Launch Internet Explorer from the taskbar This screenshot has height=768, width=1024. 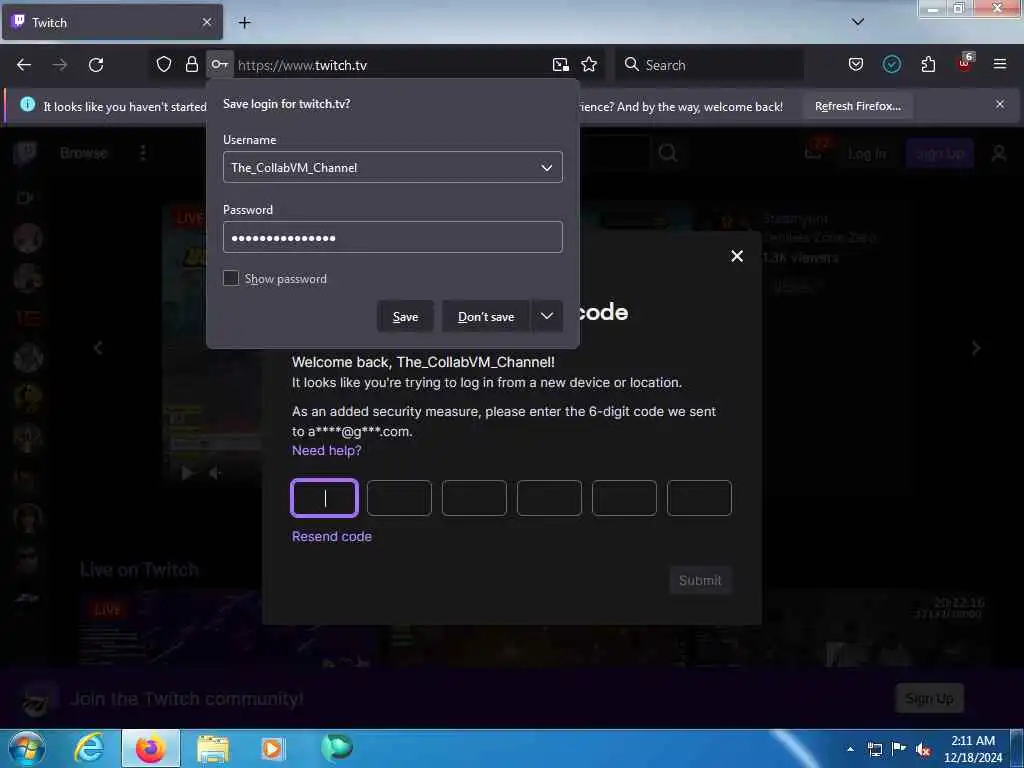tap(88, 748)
